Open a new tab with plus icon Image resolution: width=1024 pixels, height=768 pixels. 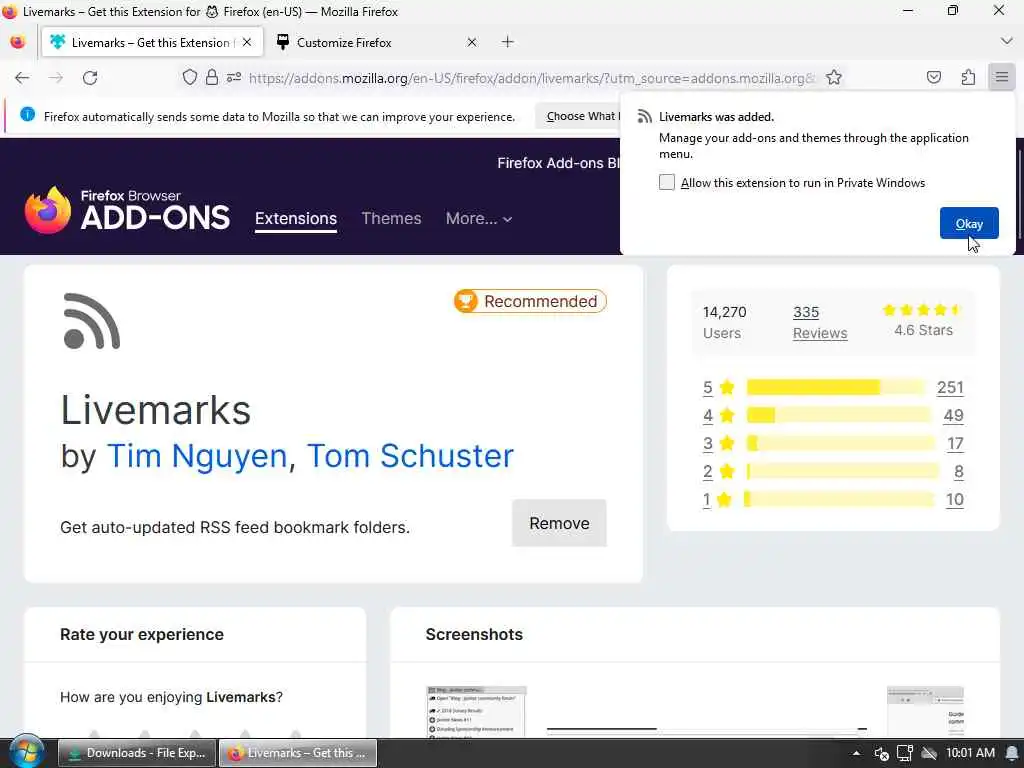click(507, 42)
